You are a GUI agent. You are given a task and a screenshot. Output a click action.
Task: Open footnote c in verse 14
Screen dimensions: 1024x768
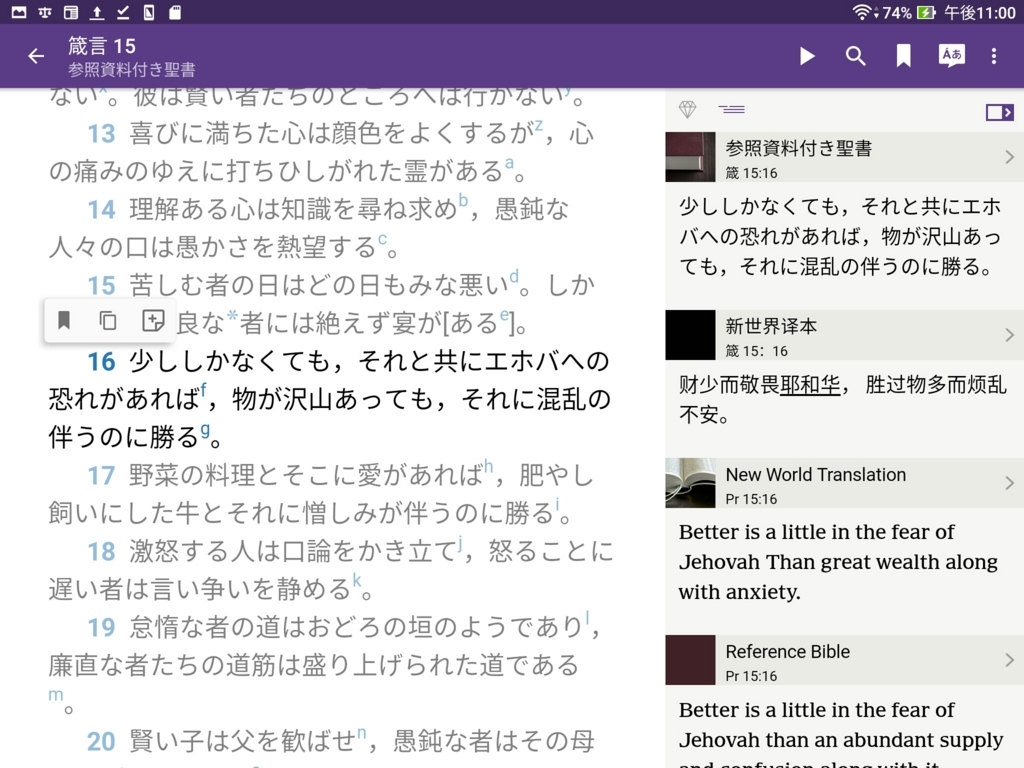(382, 239)
